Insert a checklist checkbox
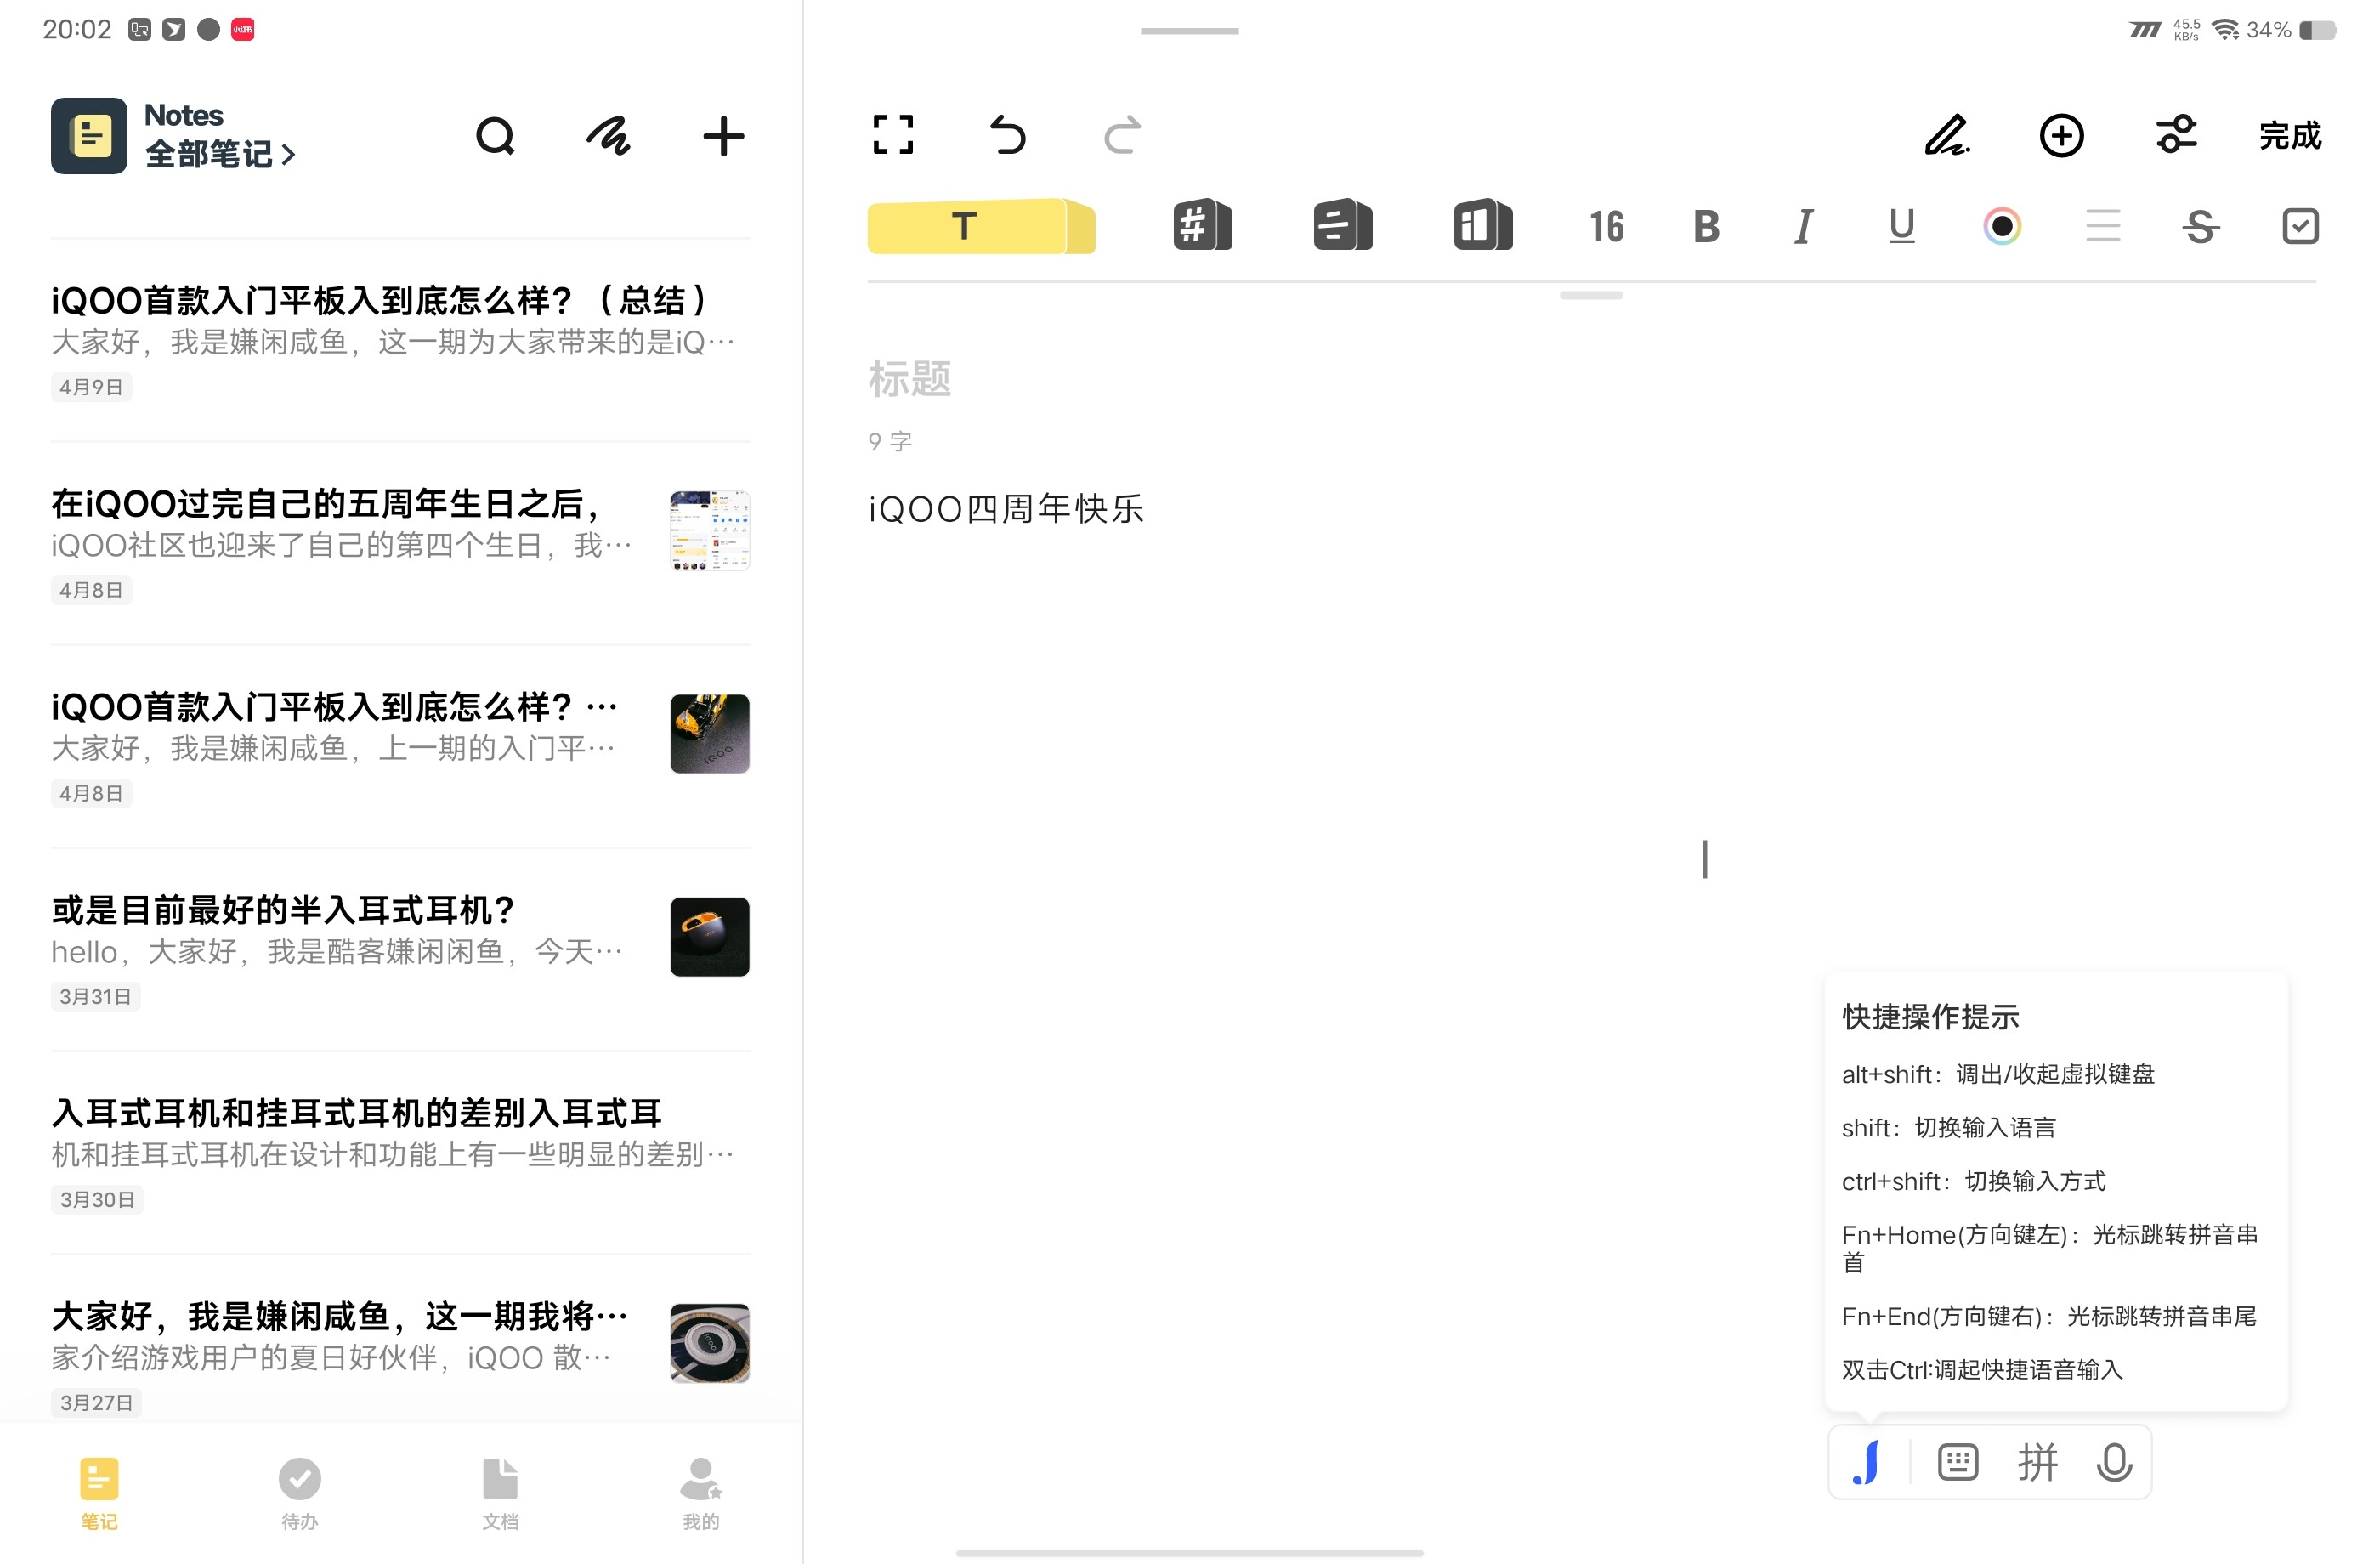Image resolution: width=2380 pixels, height=1564 pixels. coord(2300,226)
